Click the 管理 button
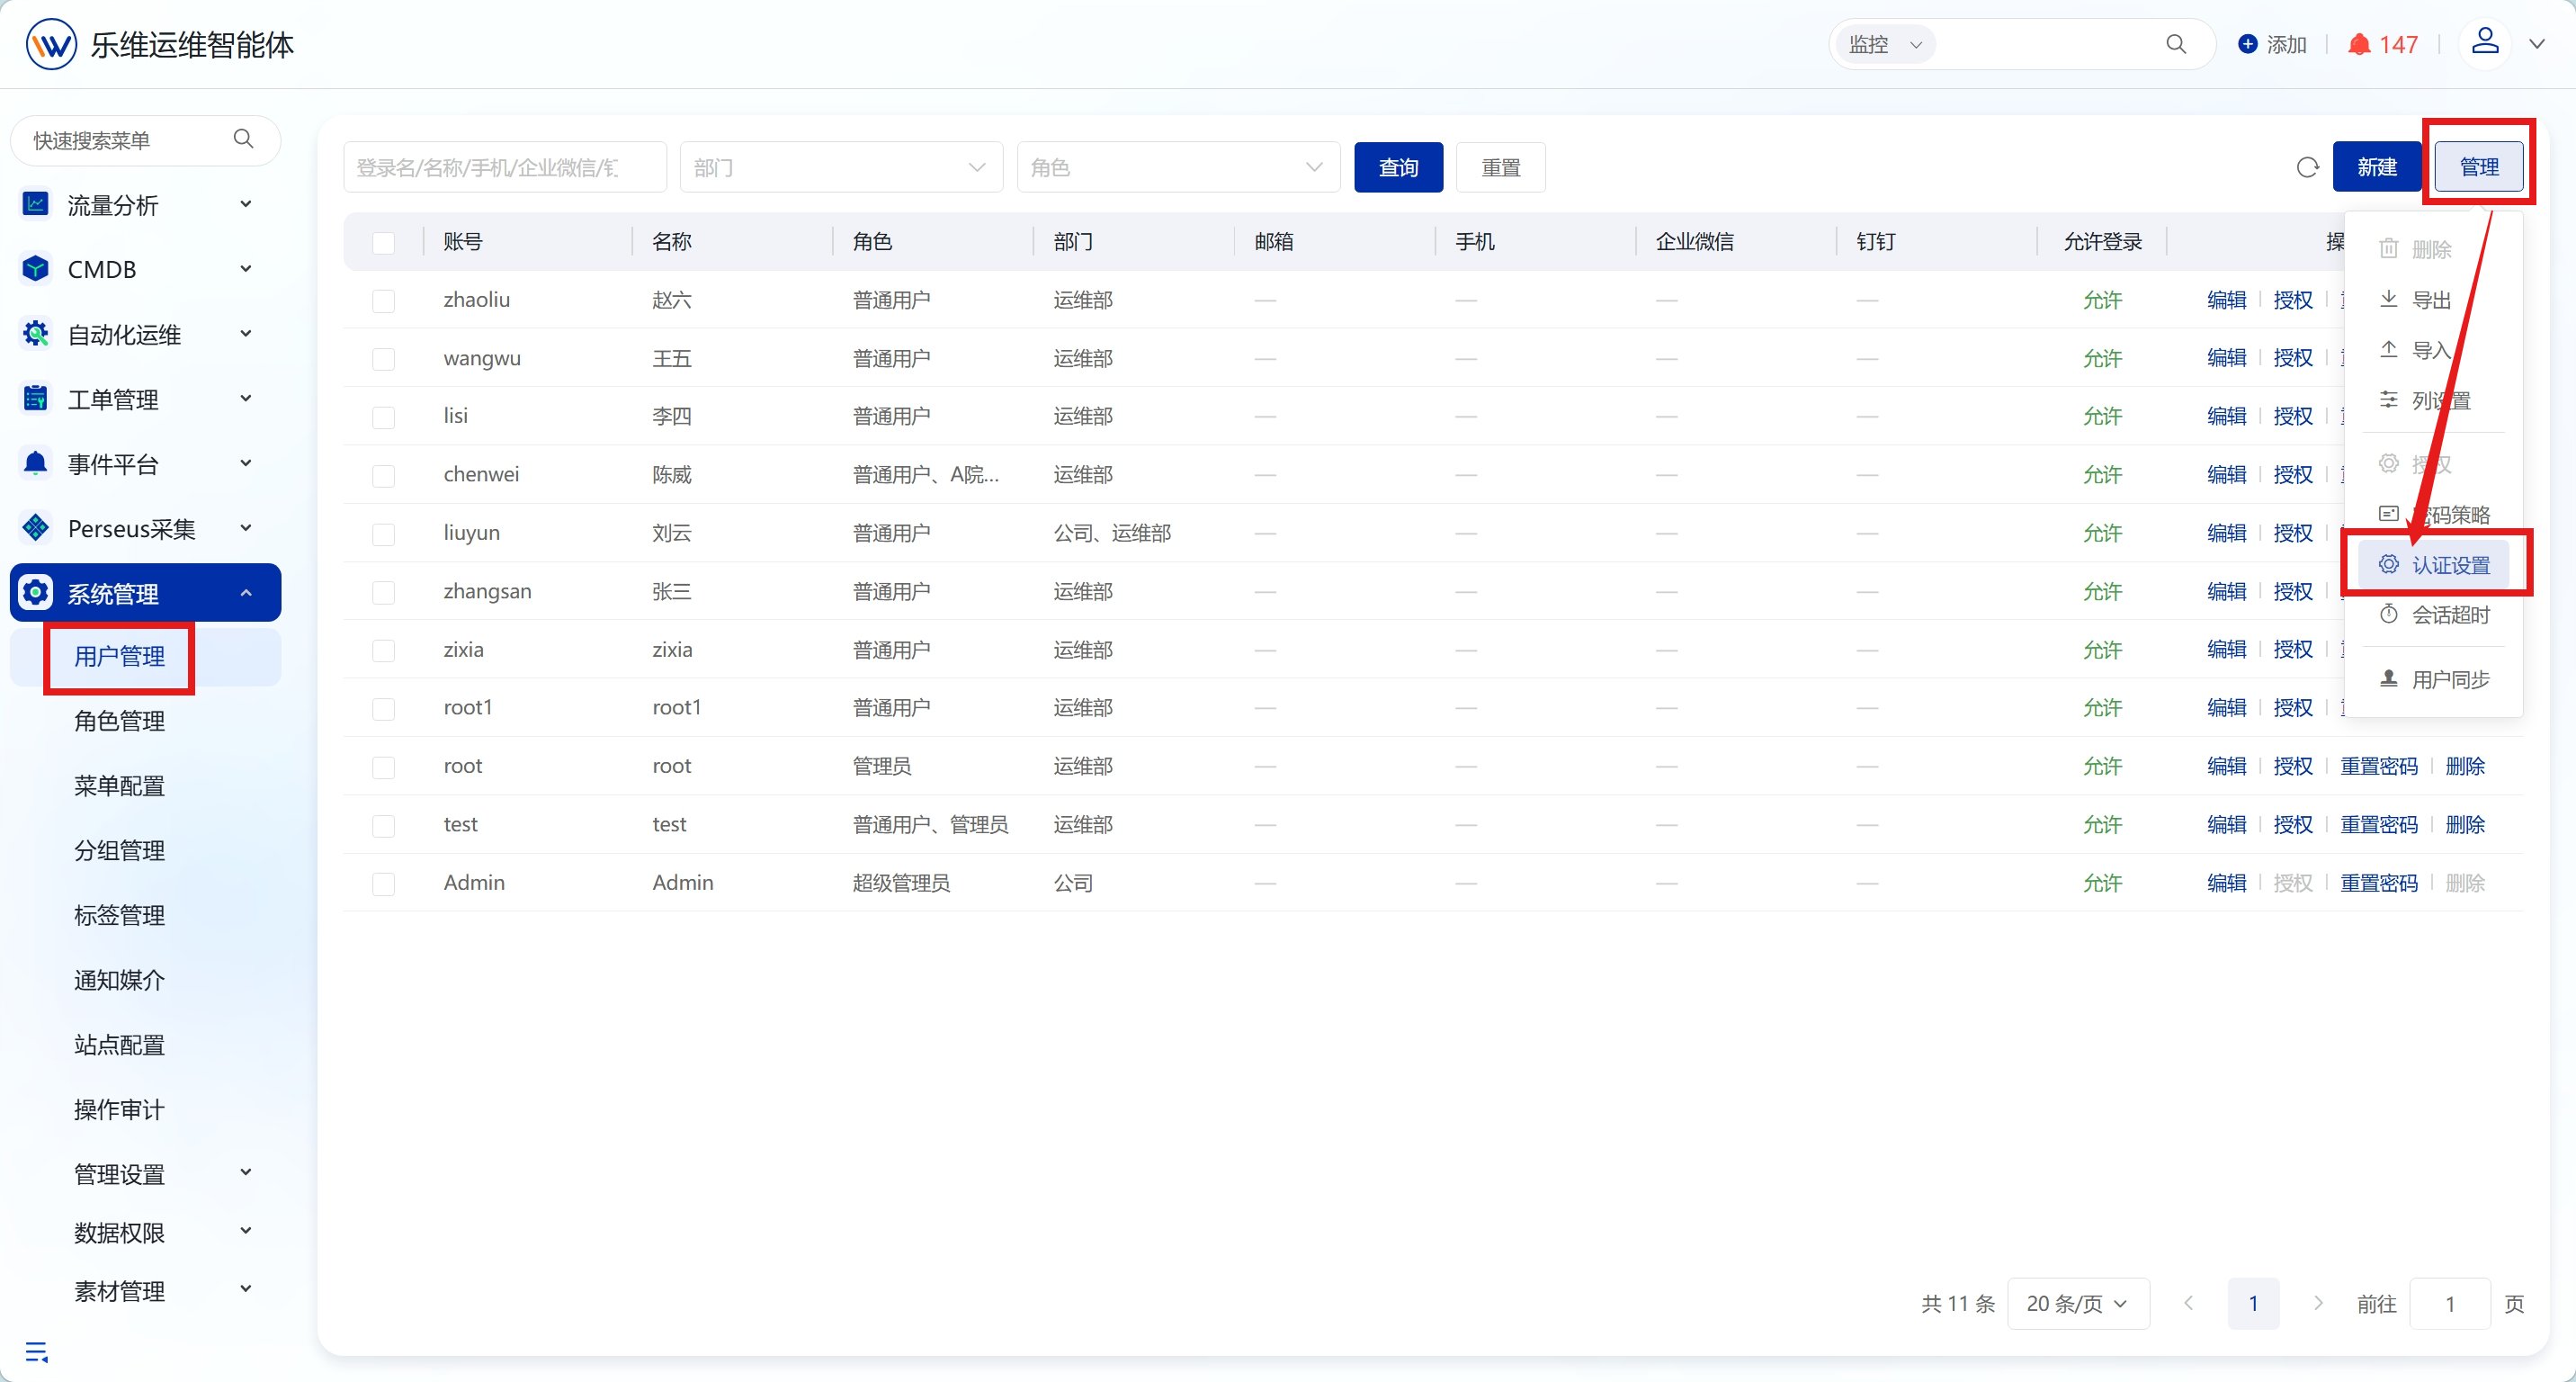 pyautogui.click(x=2478, y=166)
